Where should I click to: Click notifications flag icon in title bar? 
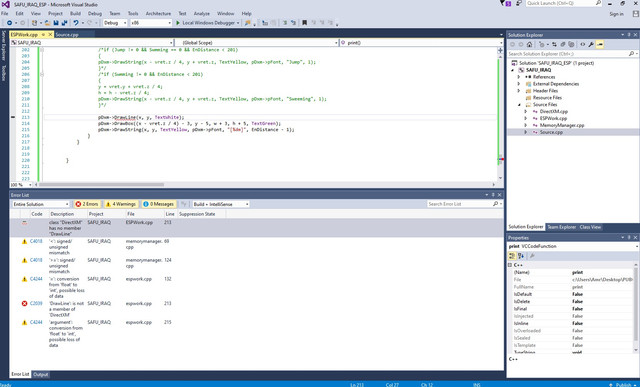coord(503,3)
